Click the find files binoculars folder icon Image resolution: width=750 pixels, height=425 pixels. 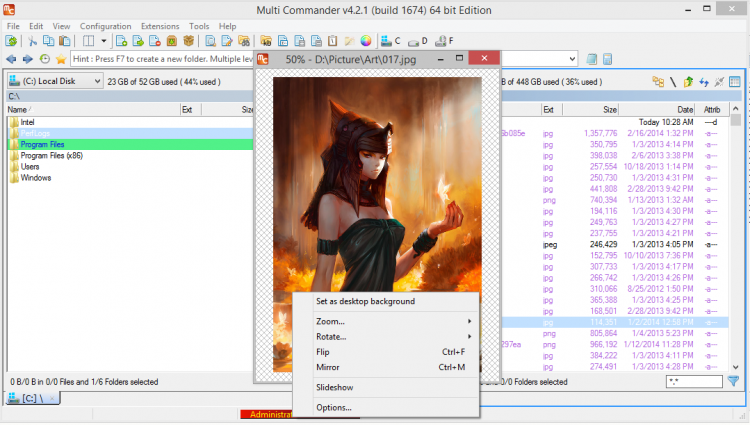coord(244,41)
